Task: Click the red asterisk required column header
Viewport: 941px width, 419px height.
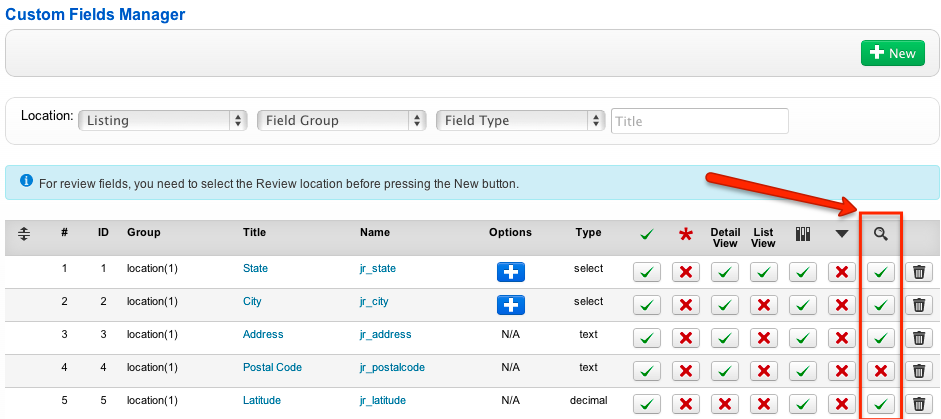Action: [686, 235]
